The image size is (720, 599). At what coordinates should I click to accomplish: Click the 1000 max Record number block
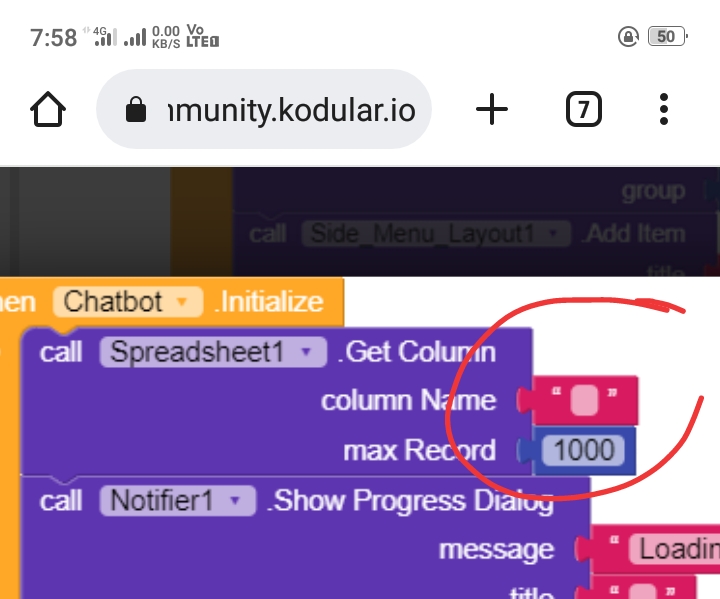583,450
